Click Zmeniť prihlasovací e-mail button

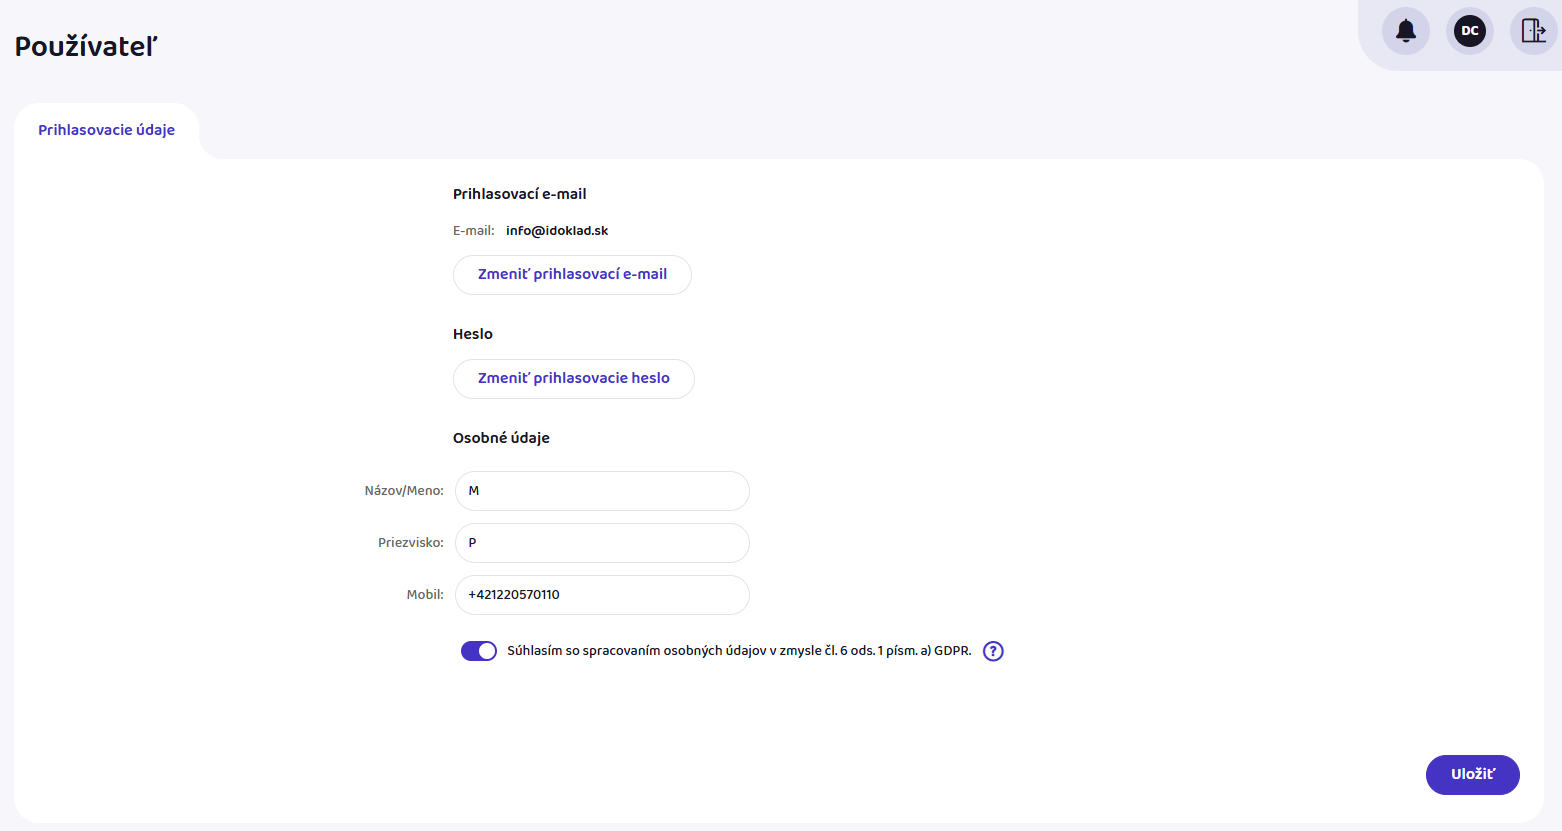[x=572, y=275]
